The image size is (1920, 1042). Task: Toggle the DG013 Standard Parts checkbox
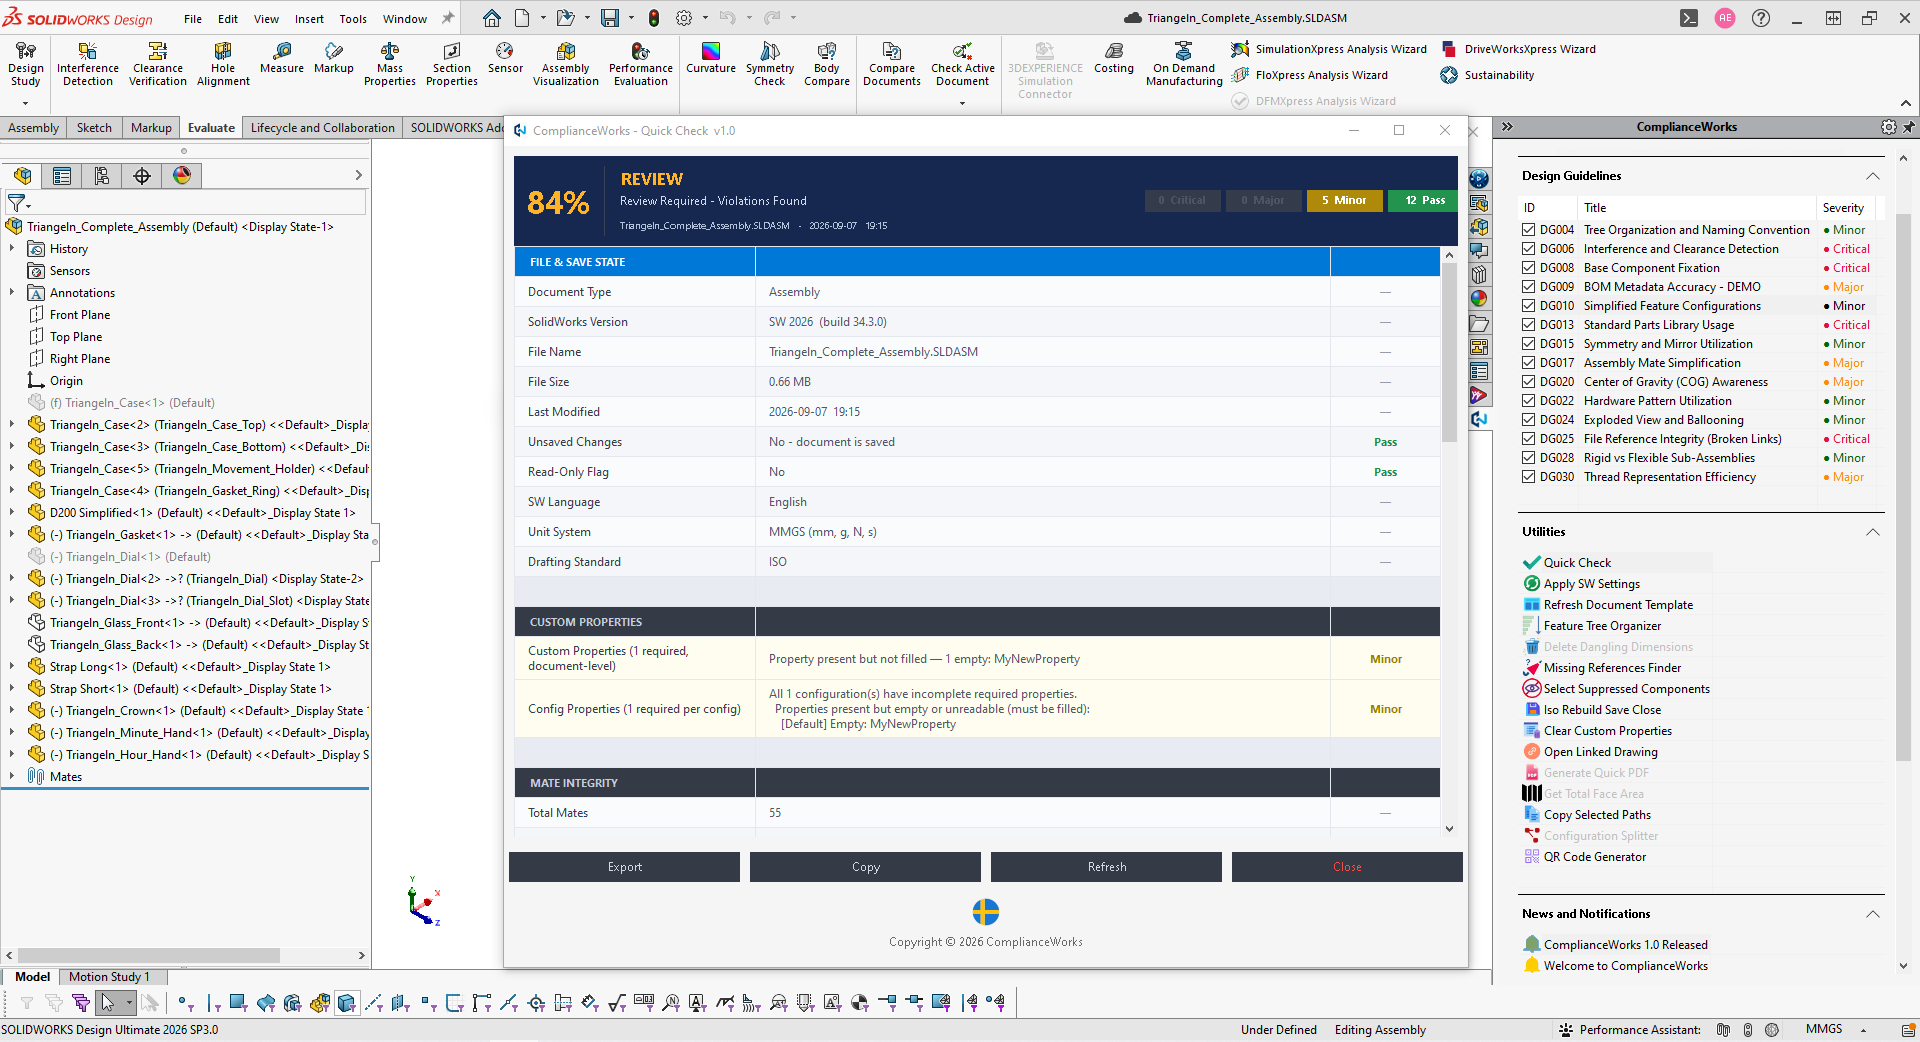[1529, 325]
